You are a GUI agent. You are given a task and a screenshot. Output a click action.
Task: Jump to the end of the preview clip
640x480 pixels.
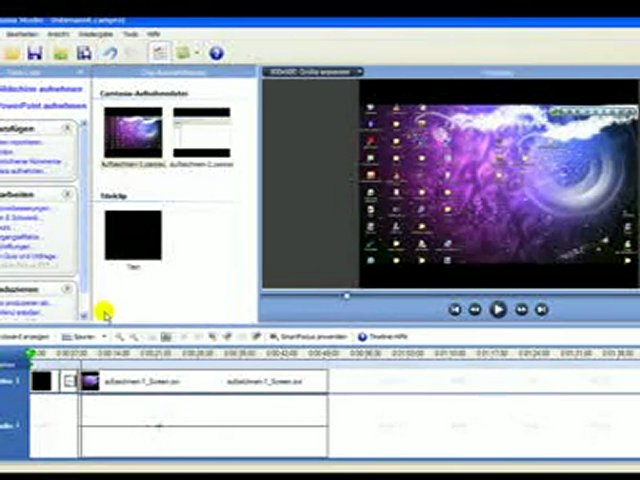(542, 310)
